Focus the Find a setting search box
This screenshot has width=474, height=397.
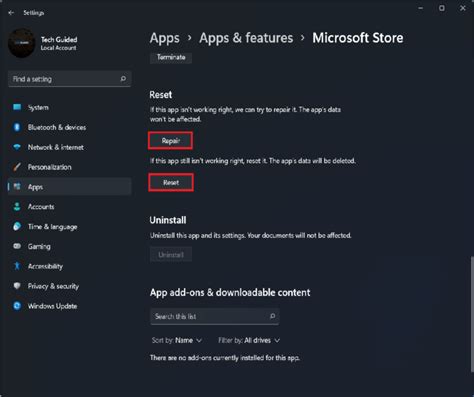pos(69,79)
